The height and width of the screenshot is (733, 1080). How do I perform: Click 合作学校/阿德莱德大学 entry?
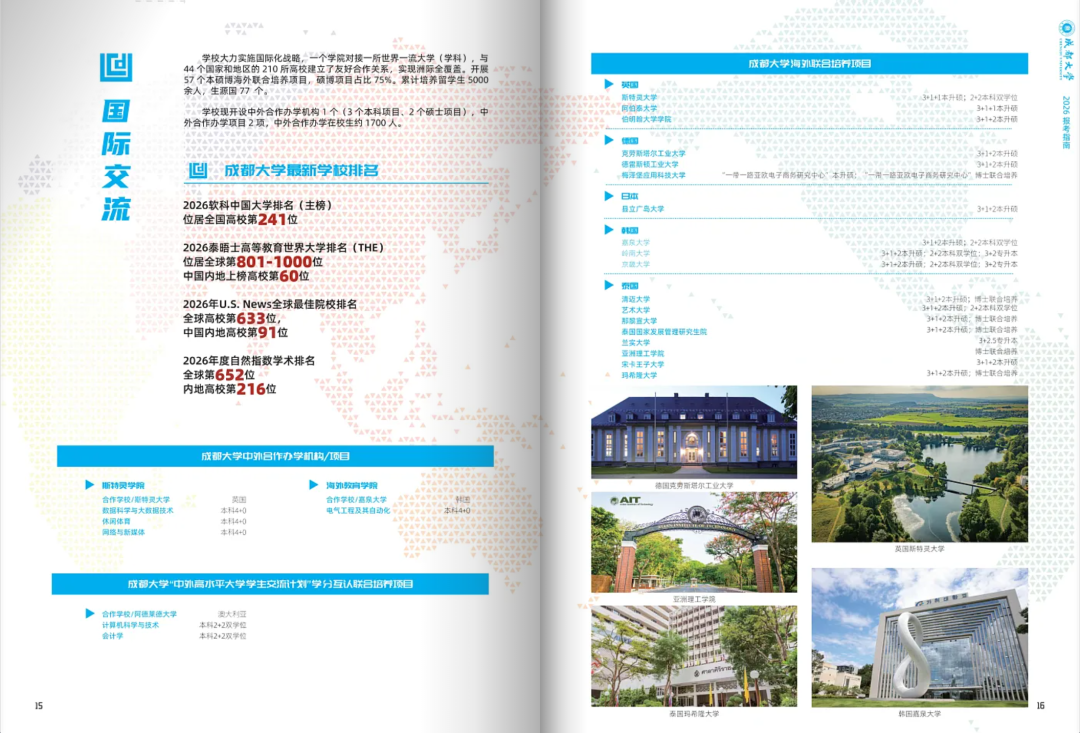tap(139, 614)
